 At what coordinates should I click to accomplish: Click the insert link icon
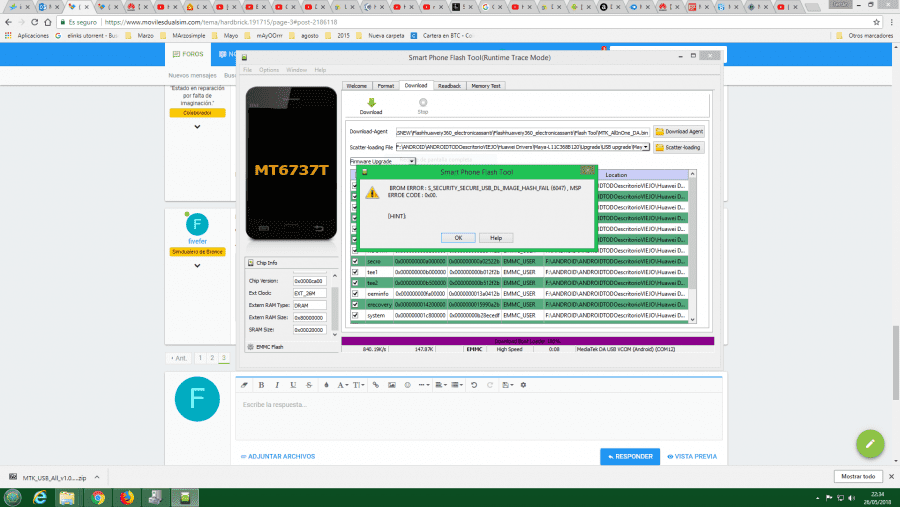[375, 385]
